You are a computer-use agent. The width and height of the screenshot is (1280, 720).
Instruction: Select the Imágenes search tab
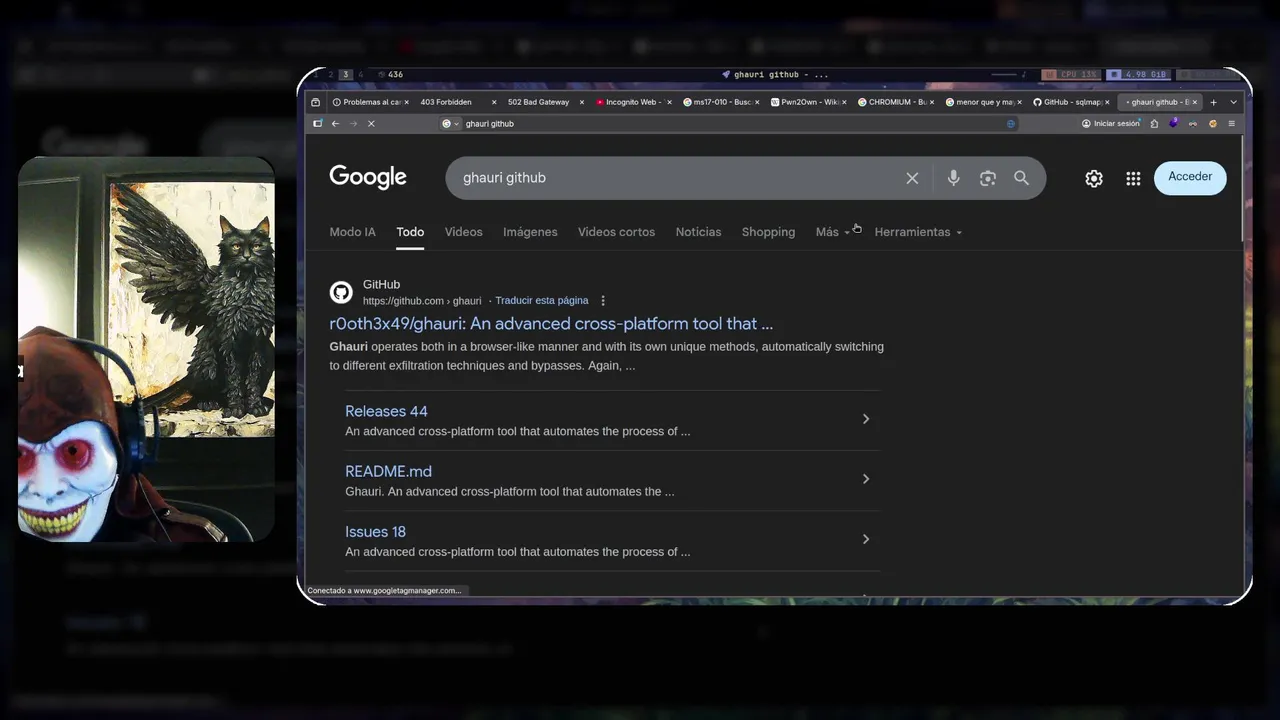[x=530, y=232]
